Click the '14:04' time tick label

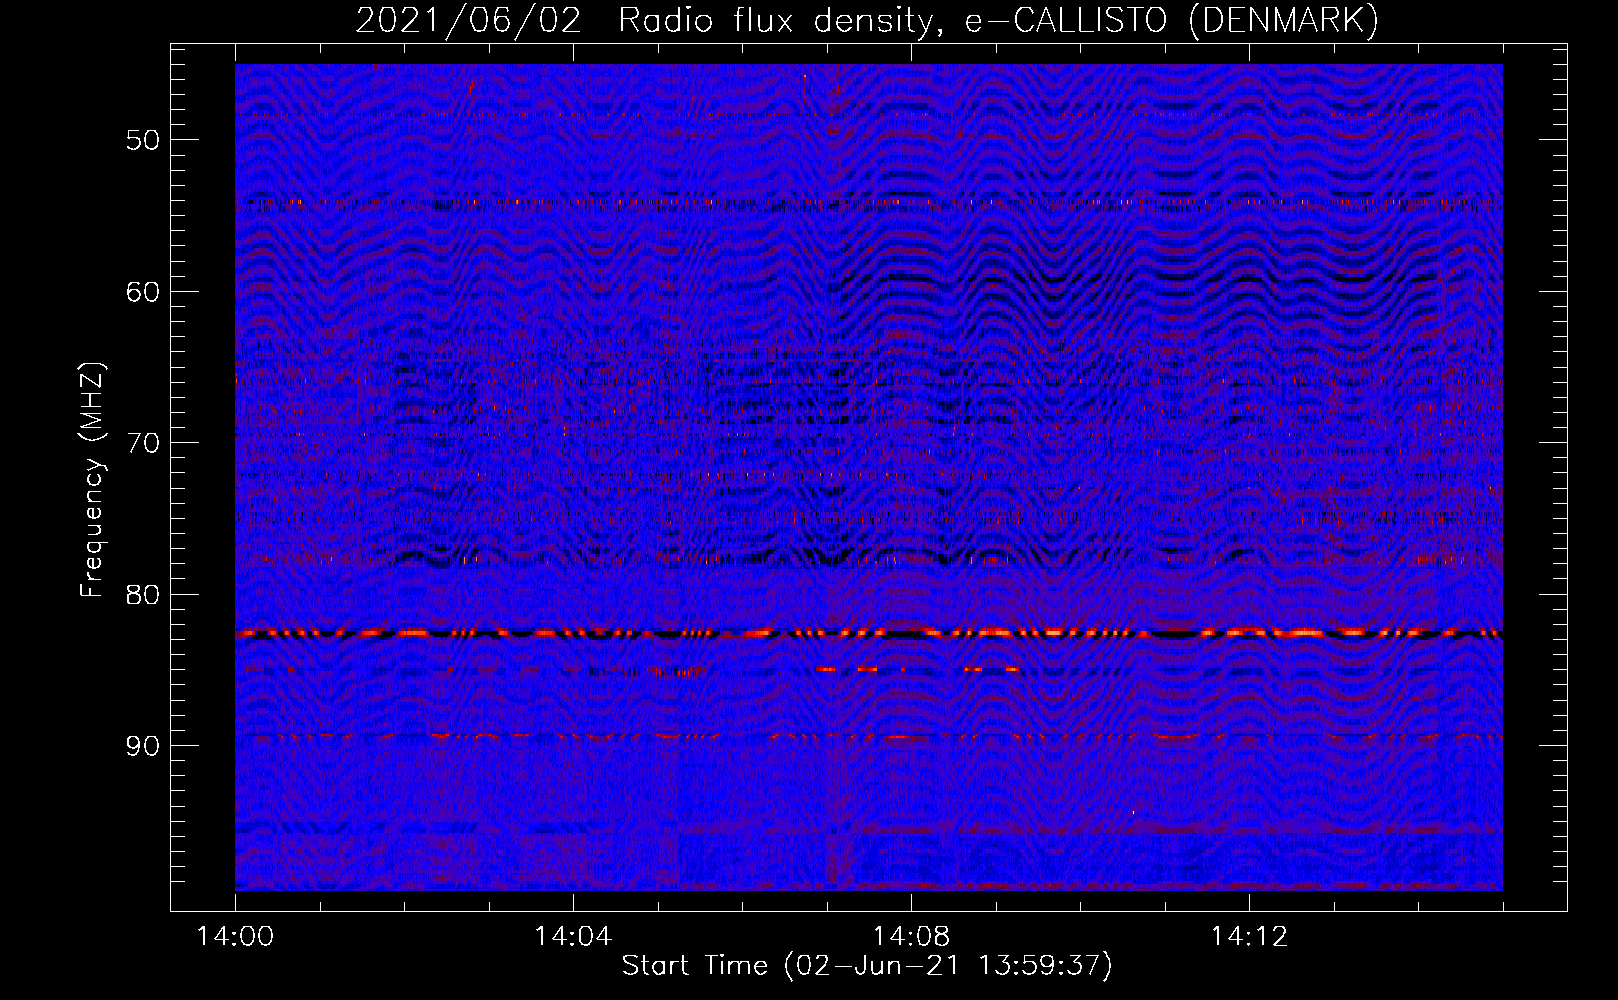coord(572,937)
